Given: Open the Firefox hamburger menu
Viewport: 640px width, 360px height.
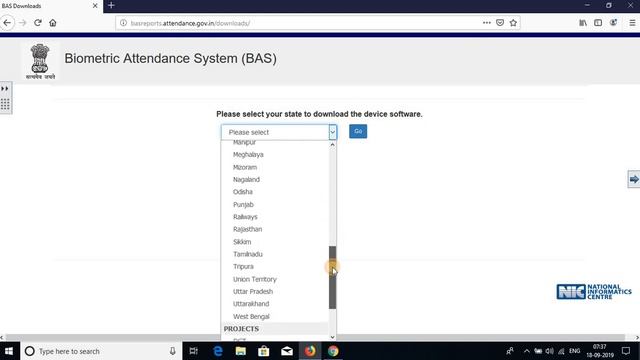Looking at the screenshot, I should [632, 23].
